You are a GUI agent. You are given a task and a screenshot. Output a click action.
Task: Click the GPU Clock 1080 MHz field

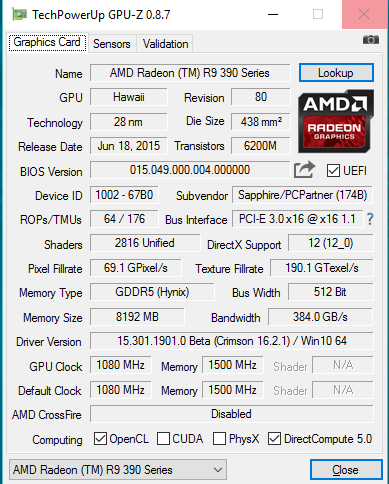pos(121,365)
